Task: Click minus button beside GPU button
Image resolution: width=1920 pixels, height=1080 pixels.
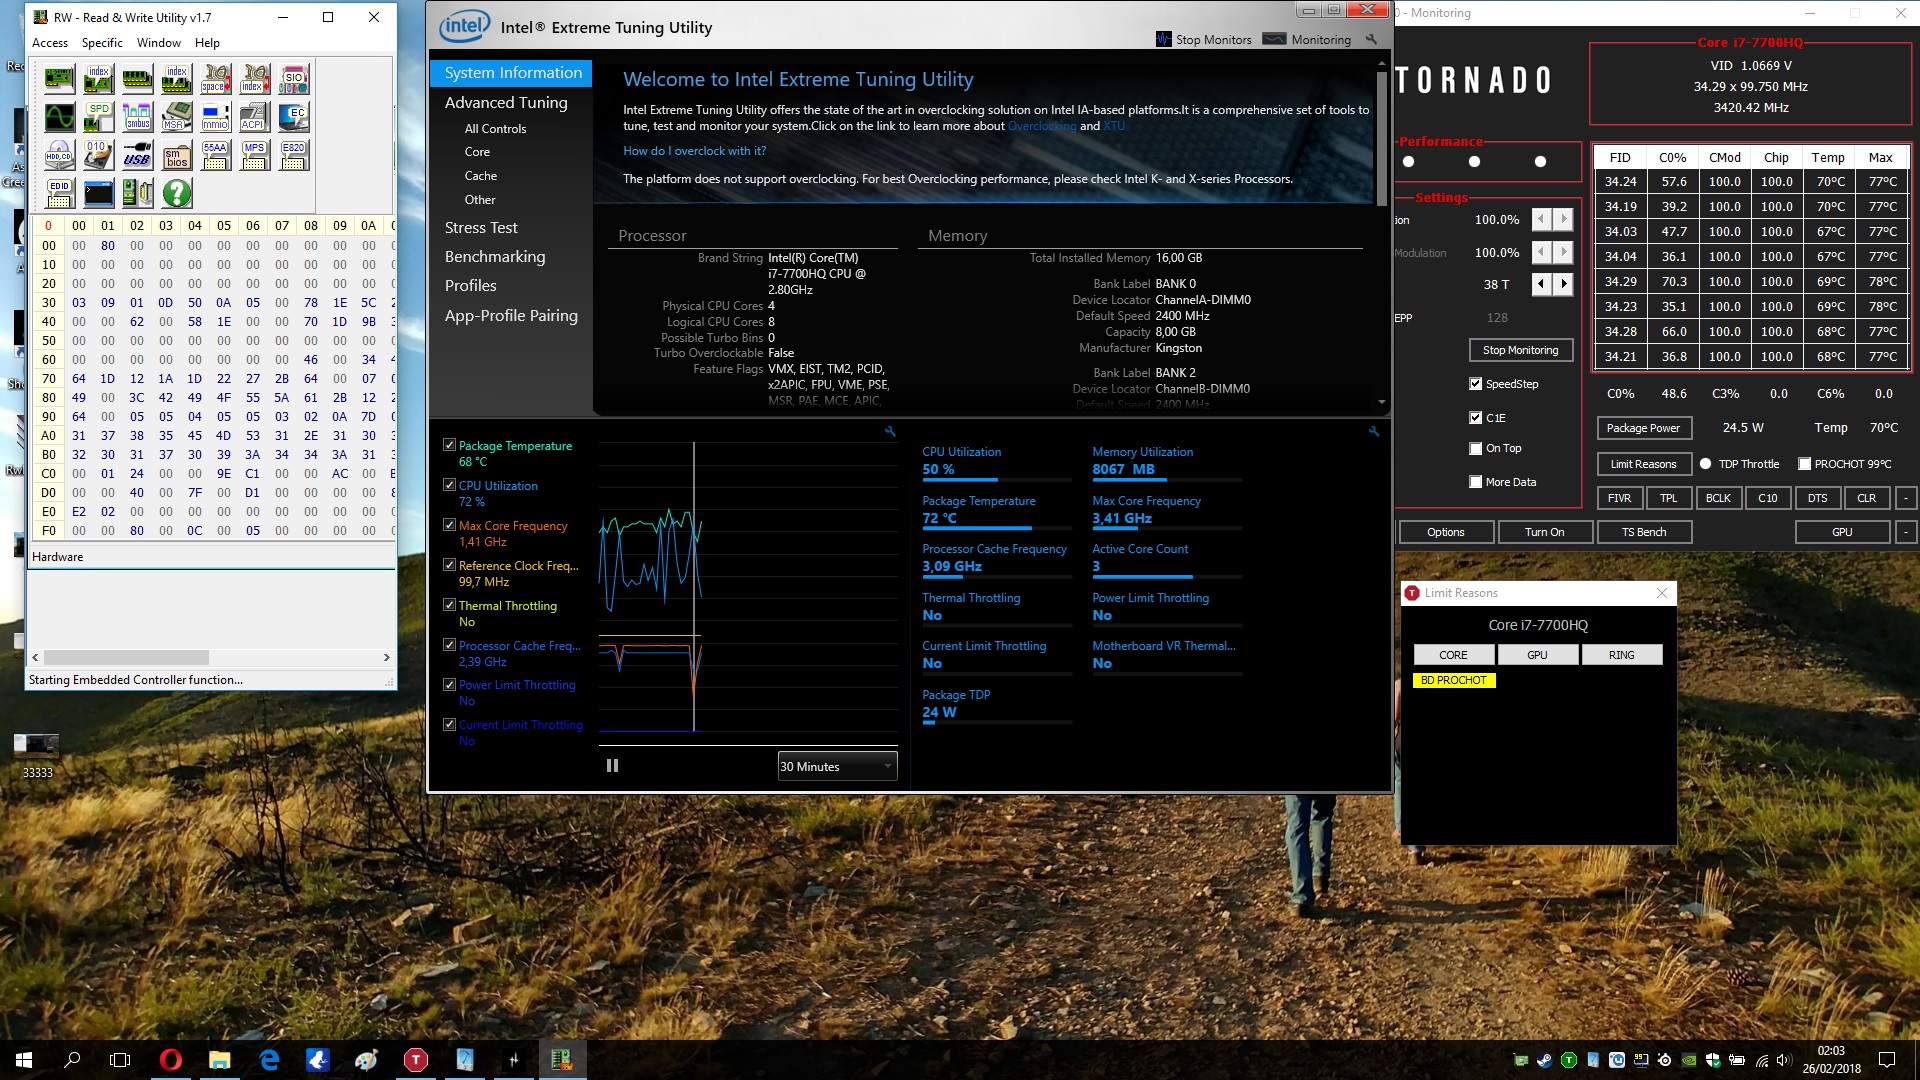Action: (x=1906, y=532)
